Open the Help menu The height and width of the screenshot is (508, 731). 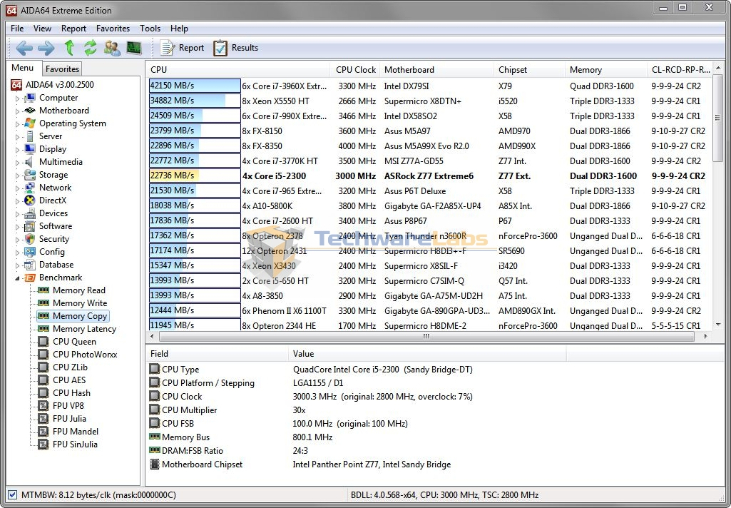click(x=179, y=28)
